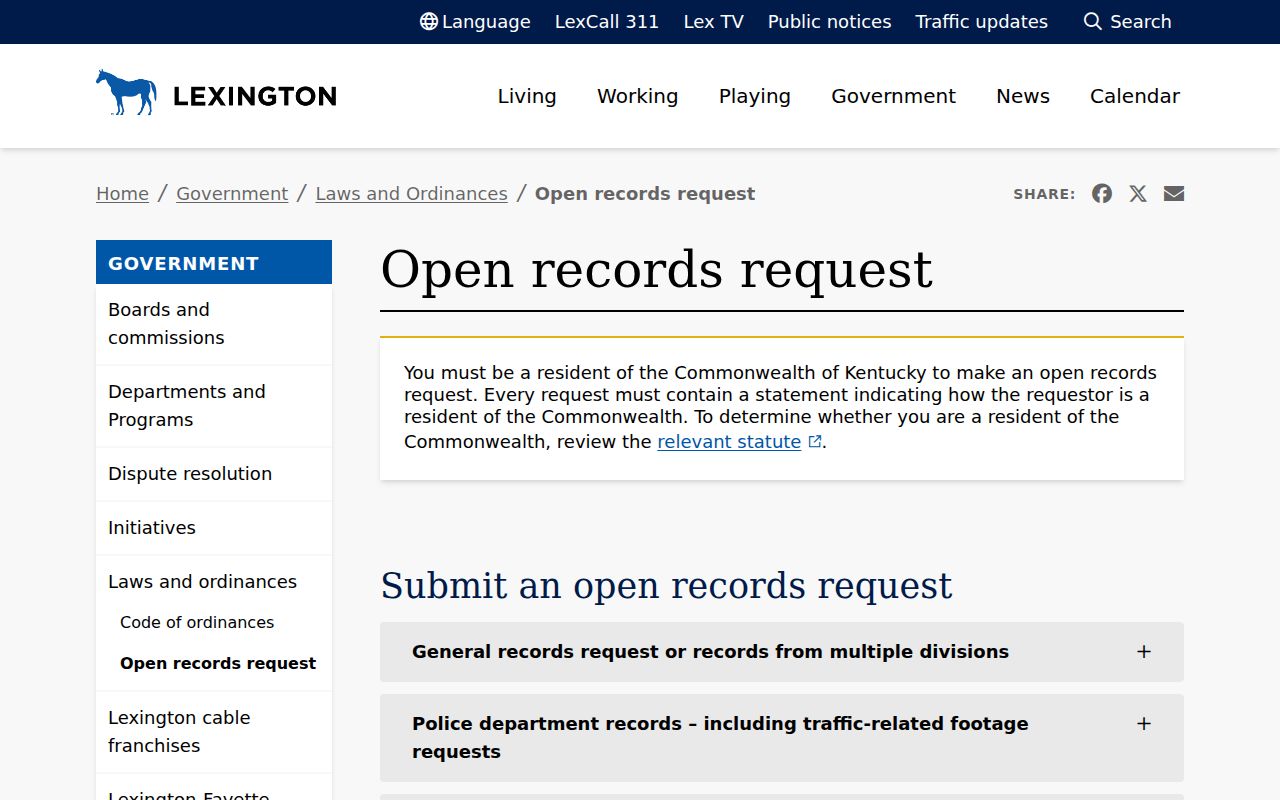The image size is (1280, 800).
Task: Open Lexington cable franchises sidebar item
Action: click(x=214, y=732)
